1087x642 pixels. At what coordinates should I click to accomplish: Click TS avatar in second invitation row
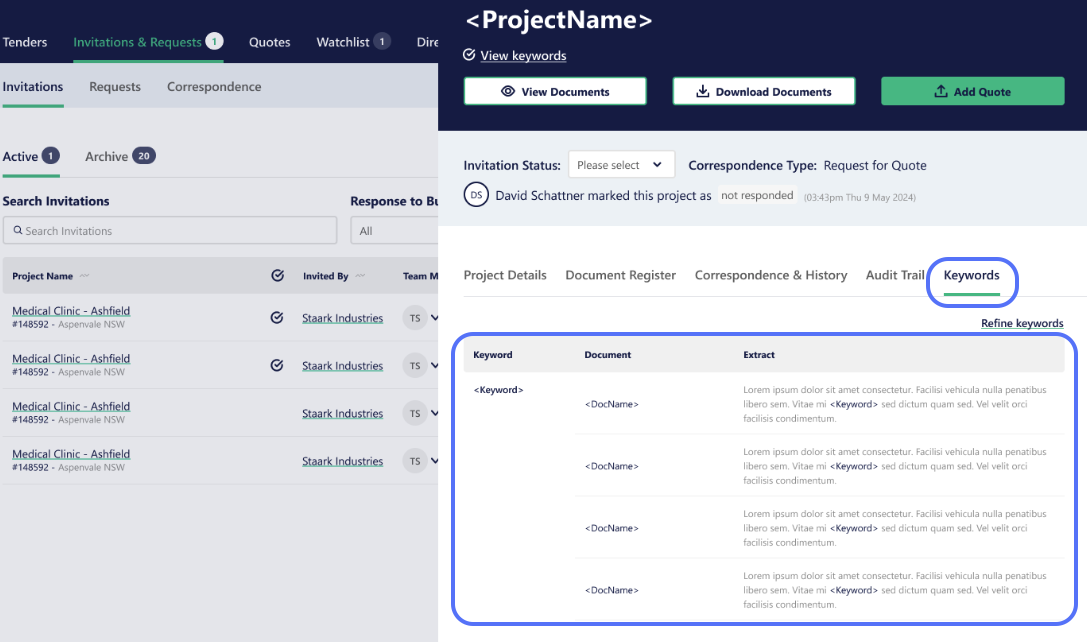tap(415, 366)
